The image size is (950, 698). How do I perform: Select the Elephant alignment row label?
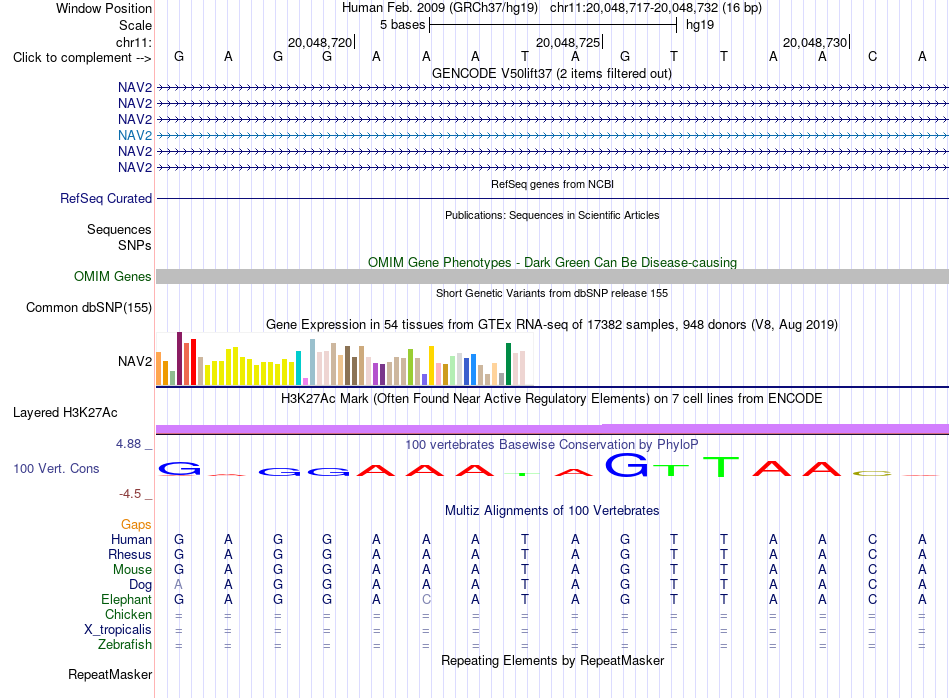tap(126, 599)
